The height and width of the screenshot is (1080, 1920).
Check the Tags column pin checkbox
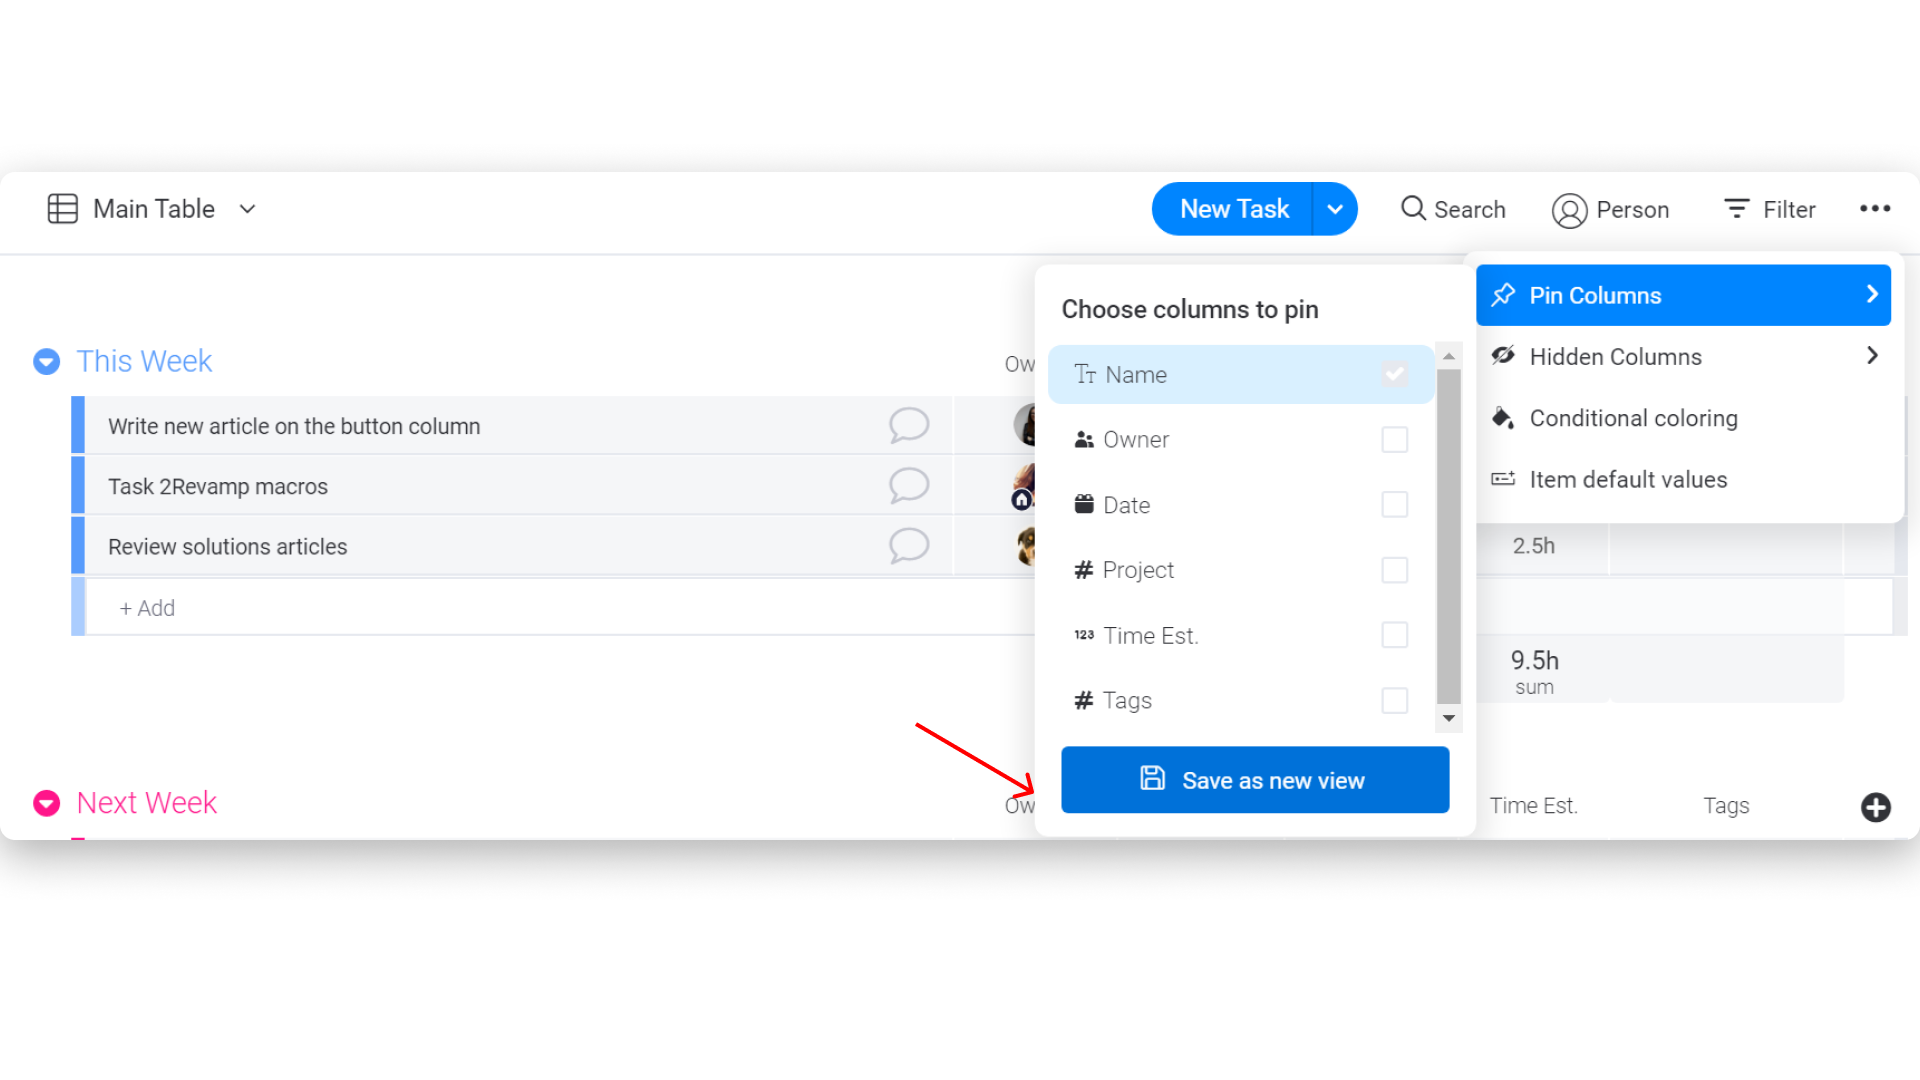[1394, 700]
